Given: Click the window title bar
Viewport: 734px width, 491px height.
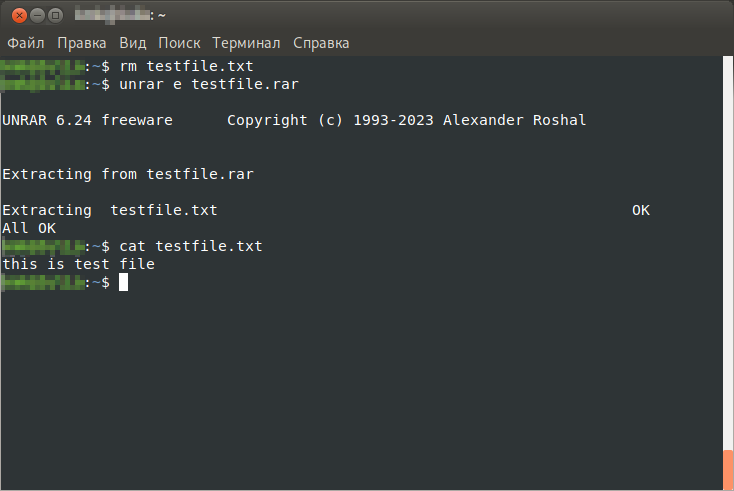Looking at the screenshot, I should point(400,15).
